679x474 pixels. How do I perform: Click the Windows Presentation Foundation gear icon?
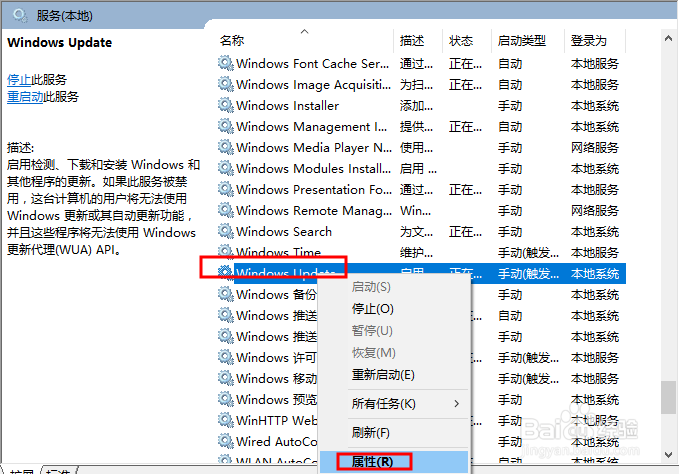(226, 189)
